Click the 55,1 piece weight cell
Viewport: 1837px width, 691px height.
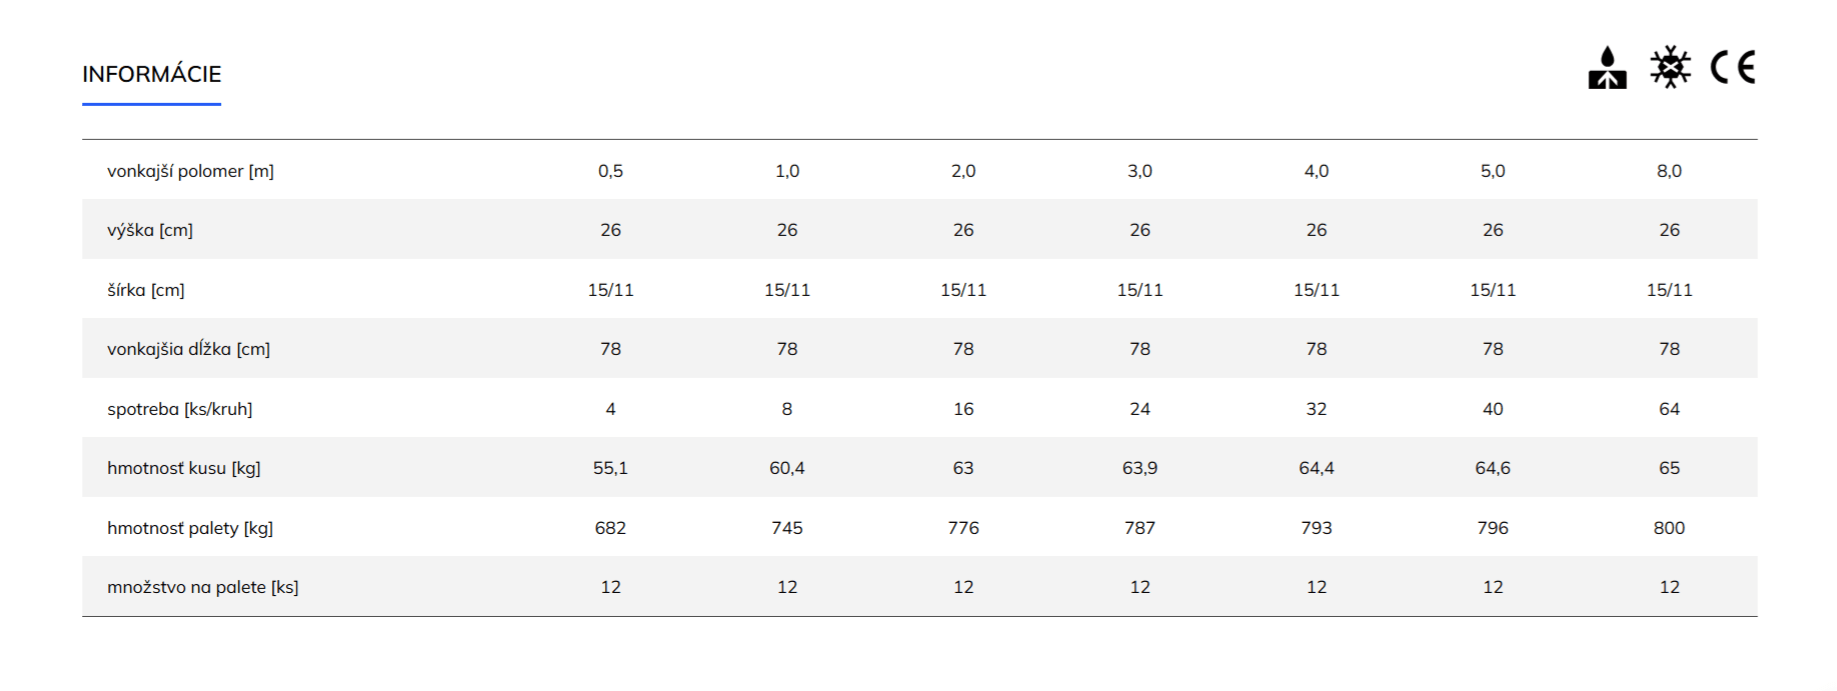click(x=611, y=468)
